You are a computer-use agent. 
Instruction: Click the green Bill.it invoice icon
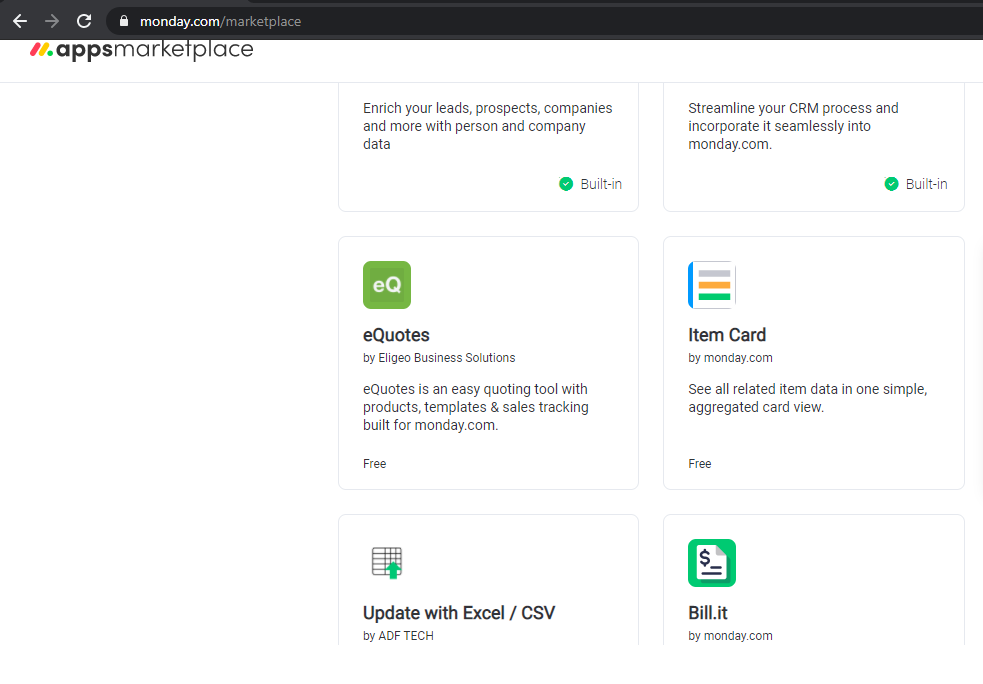712,563
